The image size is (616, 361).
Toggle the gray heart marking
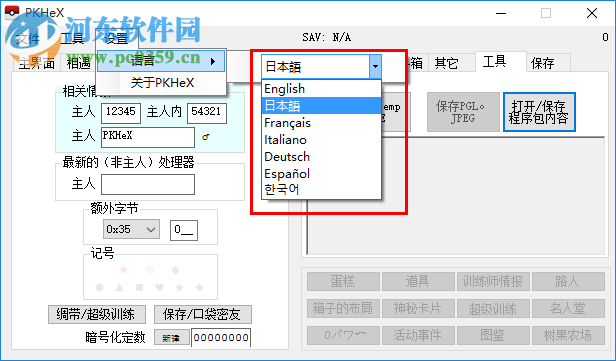tap(160, 288)
